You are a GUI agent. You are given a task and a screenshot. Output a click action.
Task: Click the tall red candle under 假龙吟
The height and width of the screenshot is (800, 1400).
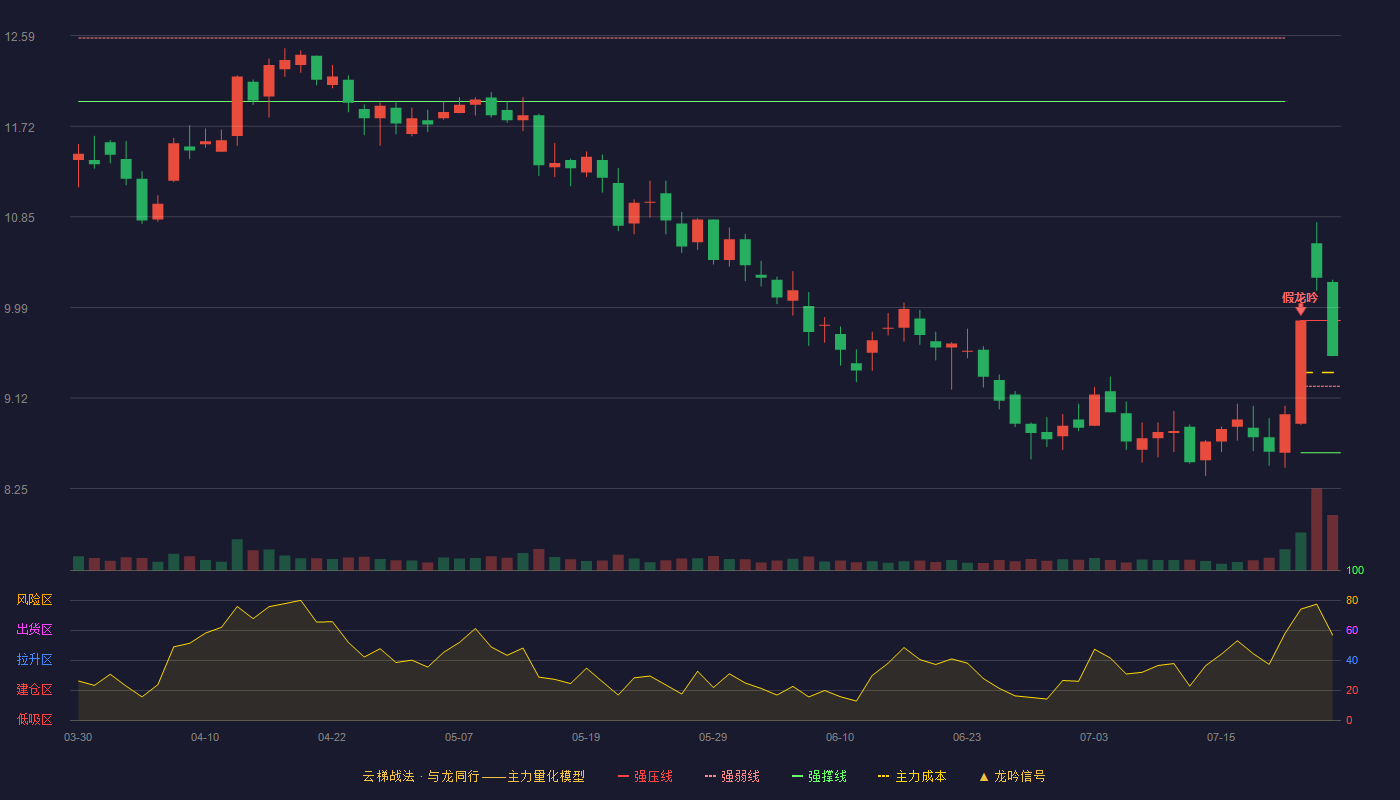[1301, 372]
